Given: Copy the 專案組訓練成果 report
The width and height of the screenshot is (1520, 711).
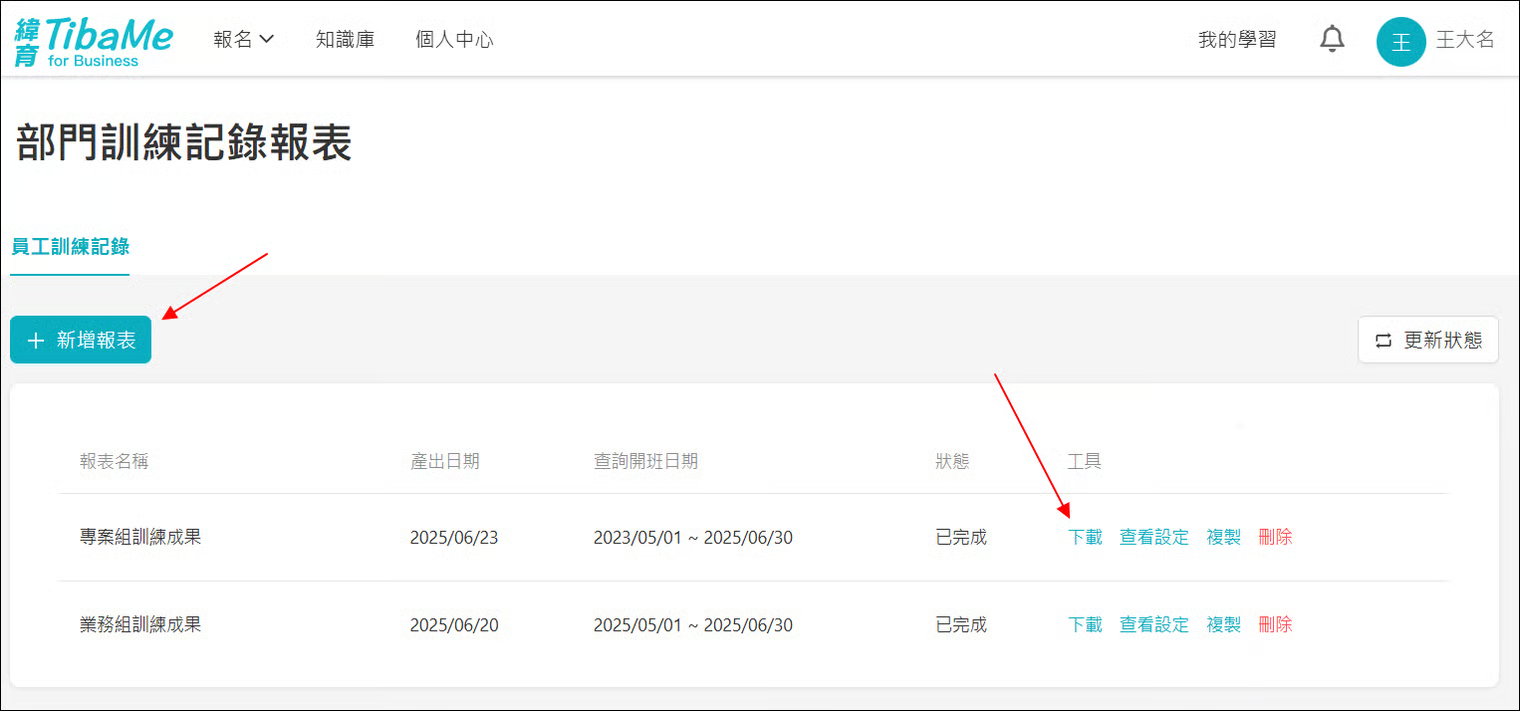Looking at the screenshot, I should (x=1223, y=537).
